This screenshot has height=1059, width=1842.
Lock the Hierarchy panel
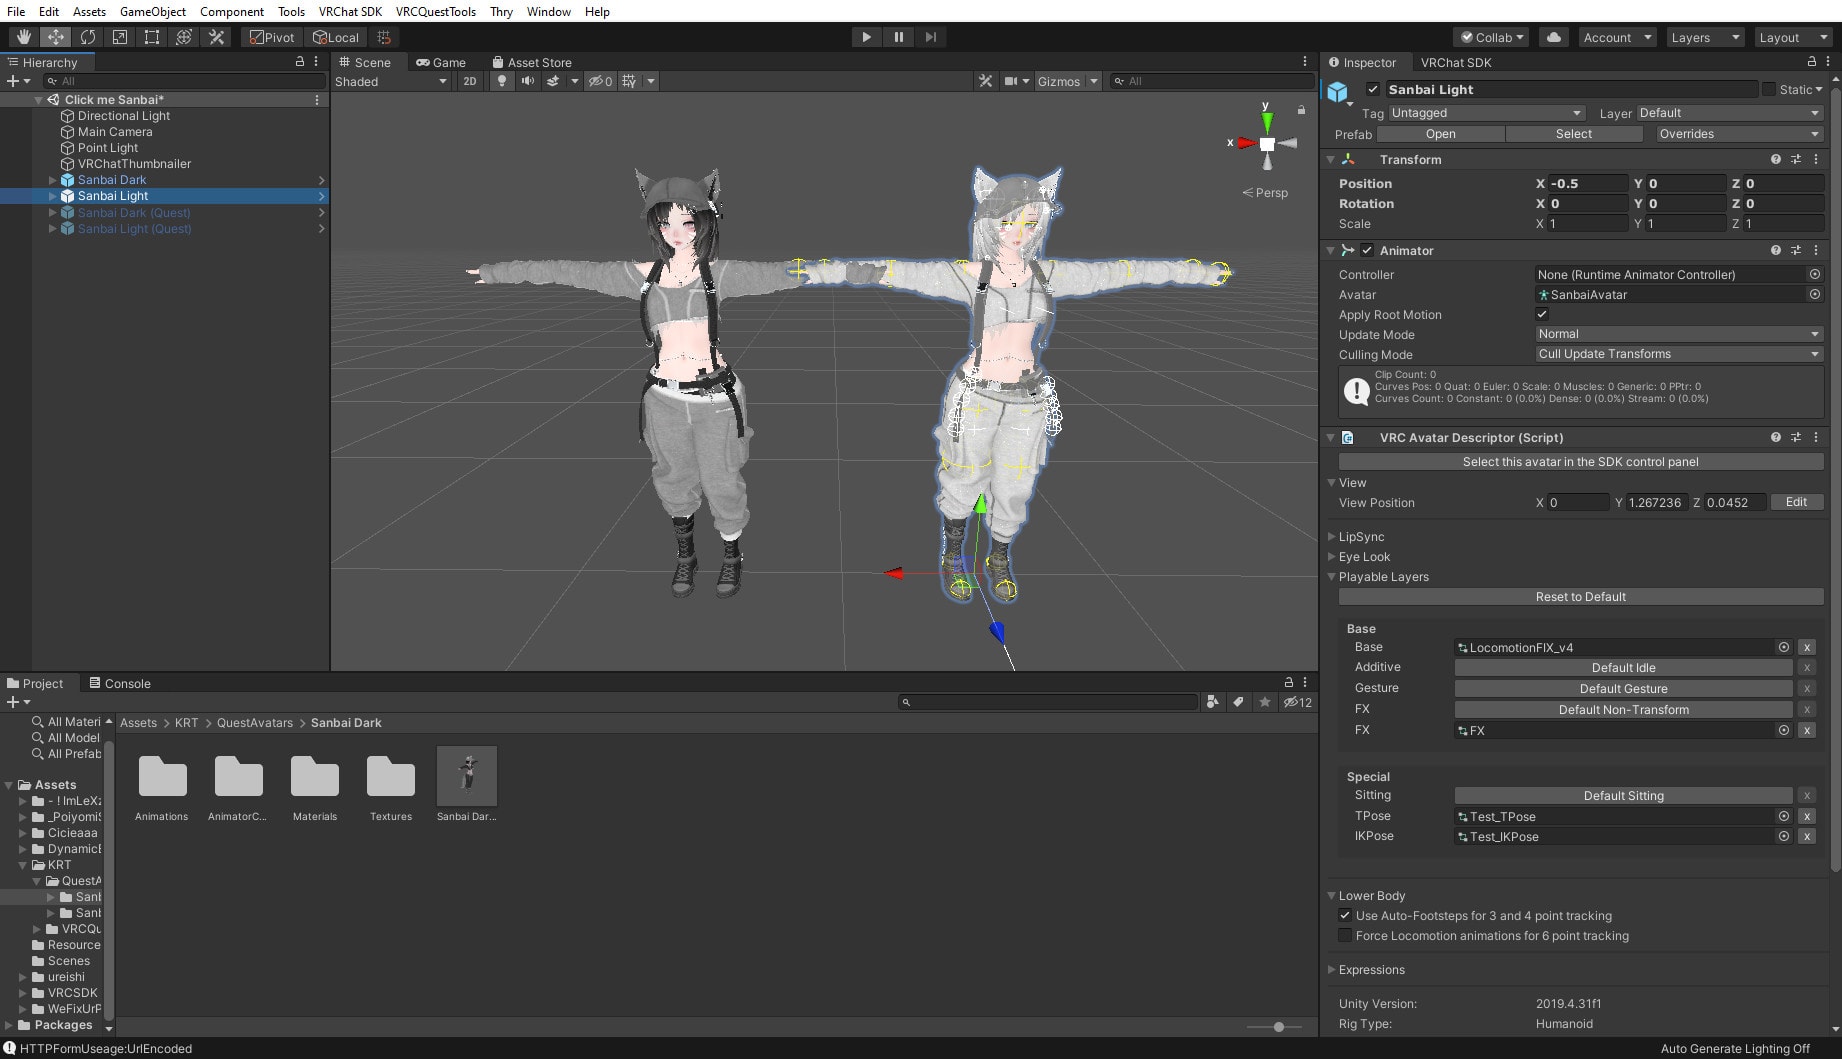299,61
